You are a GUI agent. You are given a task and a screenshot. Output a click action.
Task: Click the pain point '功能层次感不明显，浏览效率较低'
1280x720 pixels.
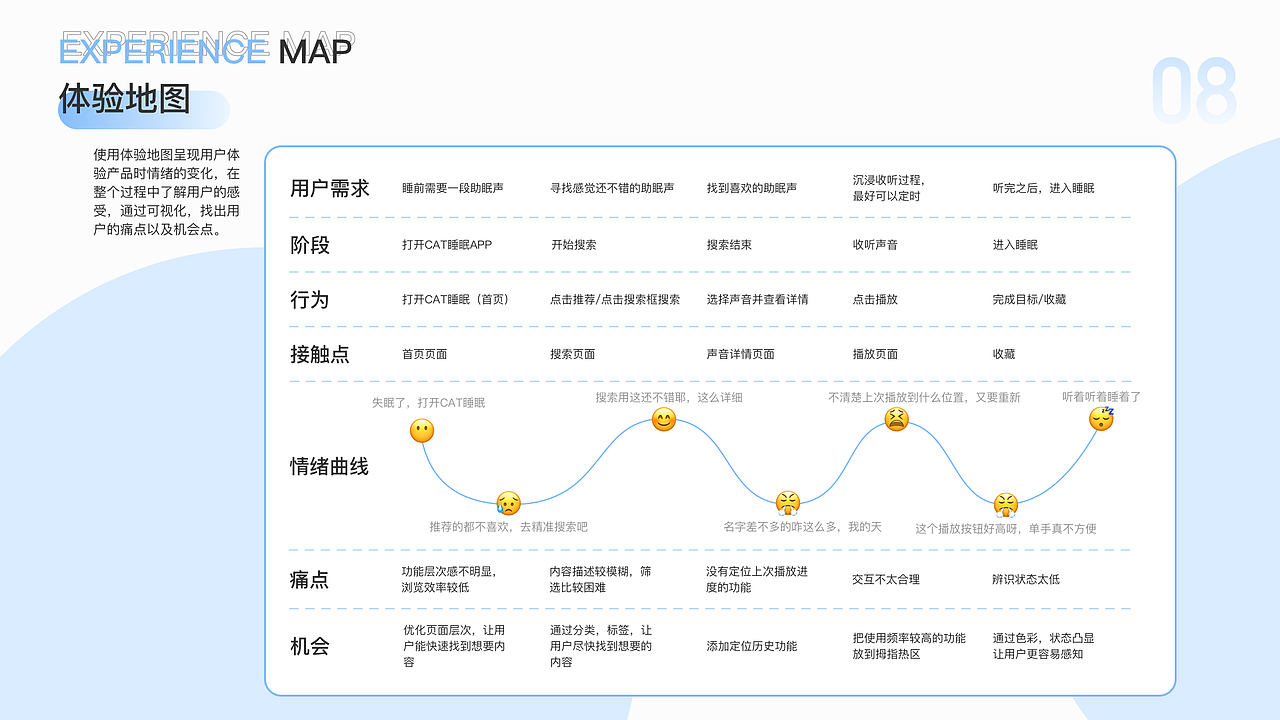pyautogui.click(x=449, y=580)
